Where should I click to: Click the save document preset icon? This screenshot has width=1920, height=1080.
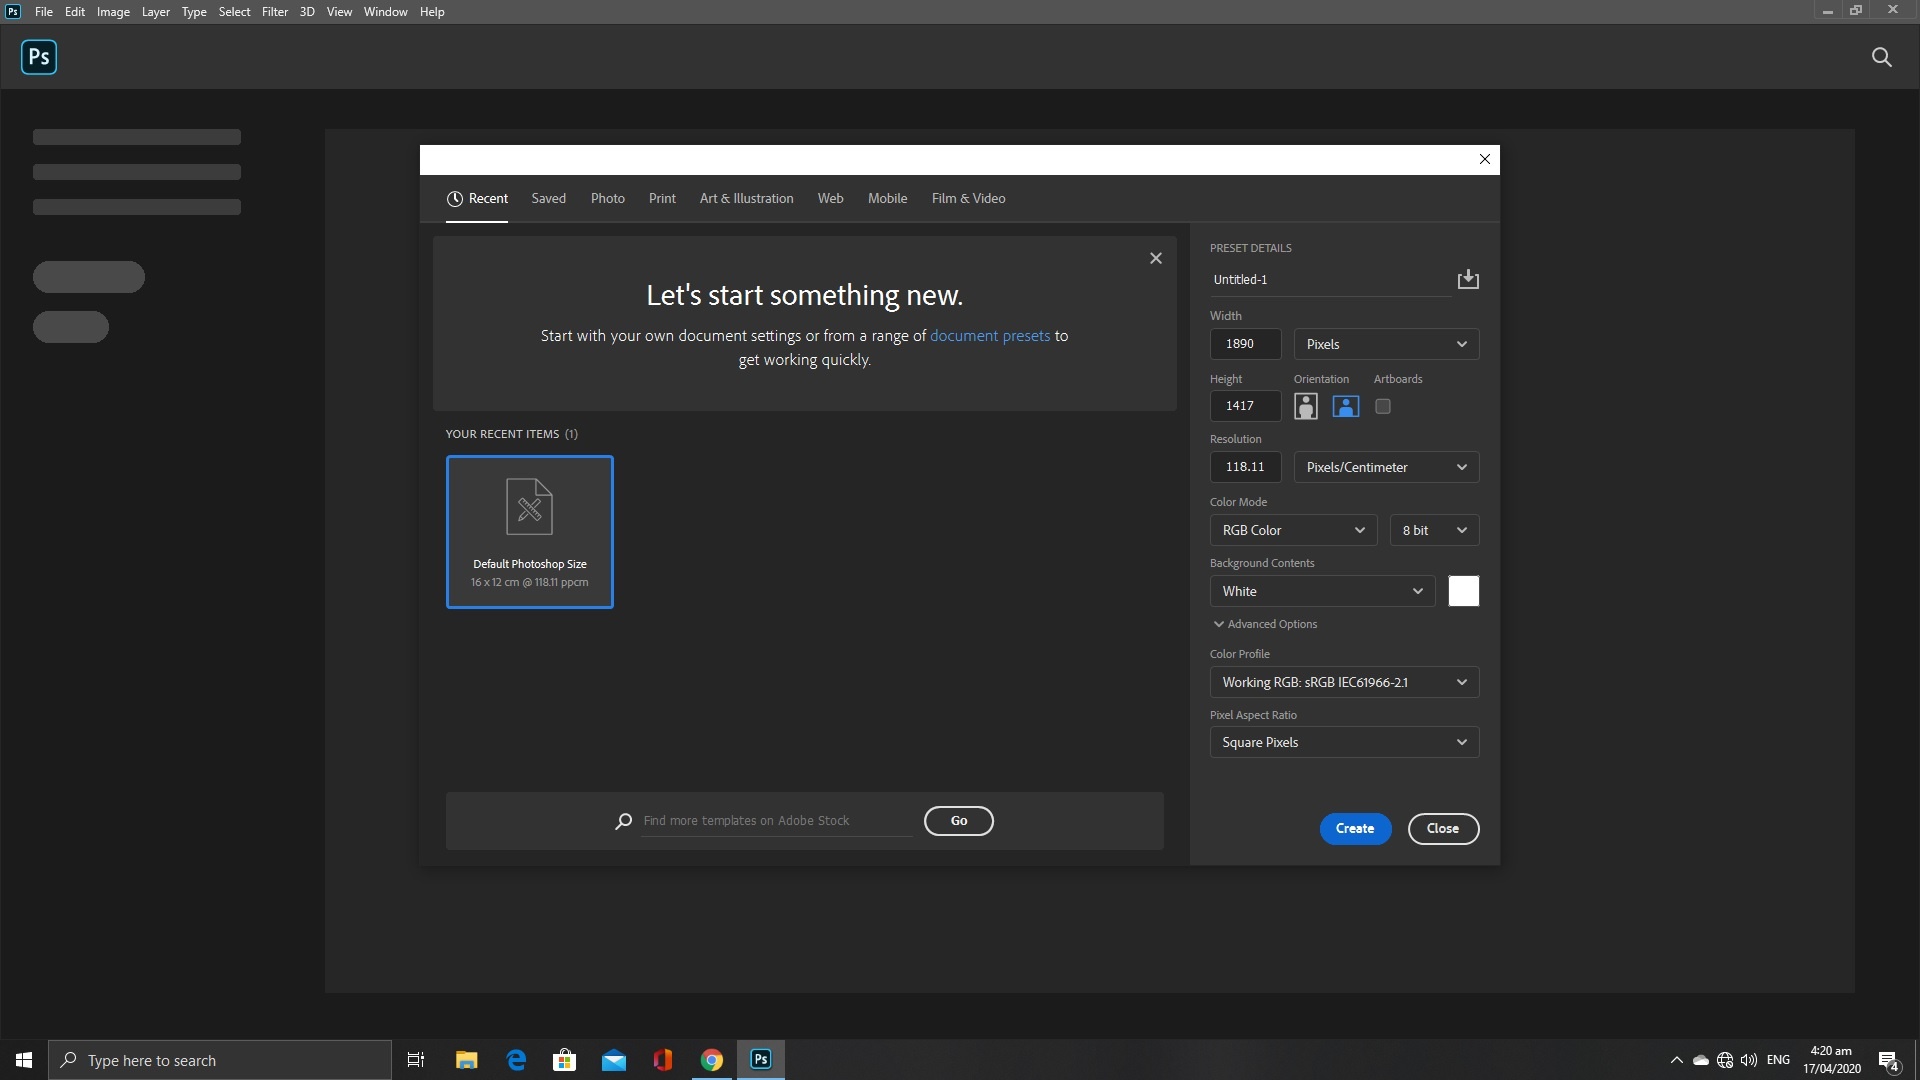[x=1468, y=279]
